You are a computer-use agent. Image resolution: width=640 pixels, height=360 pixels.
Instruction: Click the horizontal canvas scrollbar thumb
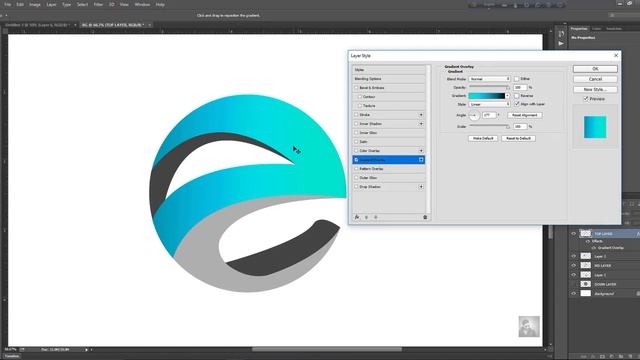click(x=327, y=349)
